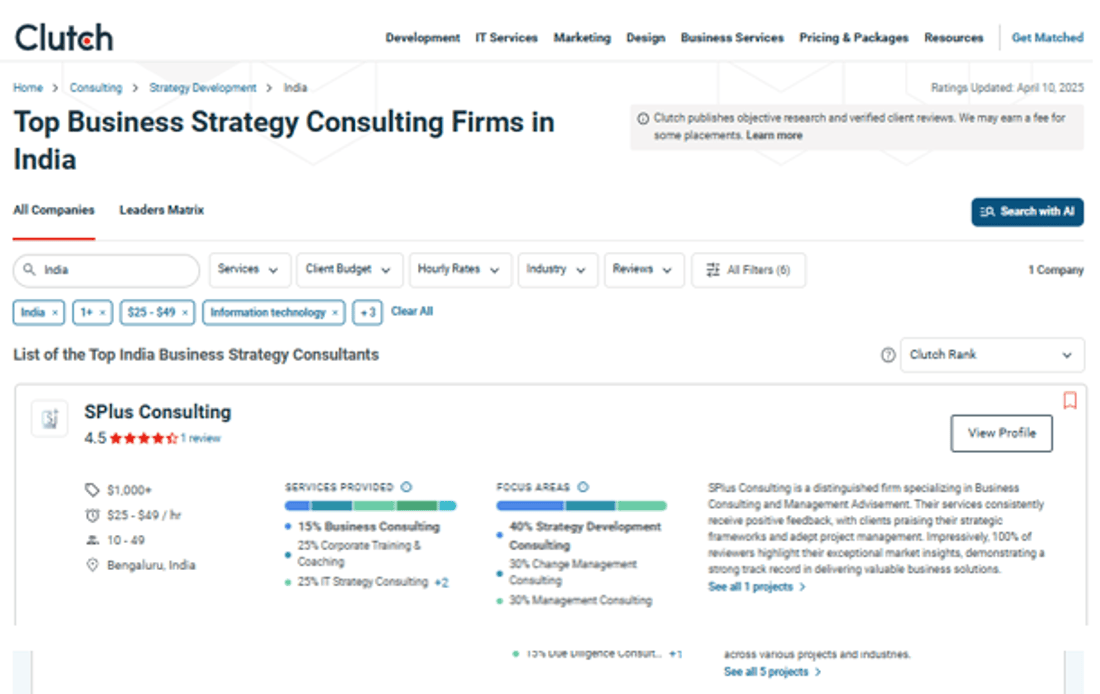Image resolution: width=1100 pixels, height=694 pixels.
Task: Click the View Profile button
Action: [x=1001, y=433]
